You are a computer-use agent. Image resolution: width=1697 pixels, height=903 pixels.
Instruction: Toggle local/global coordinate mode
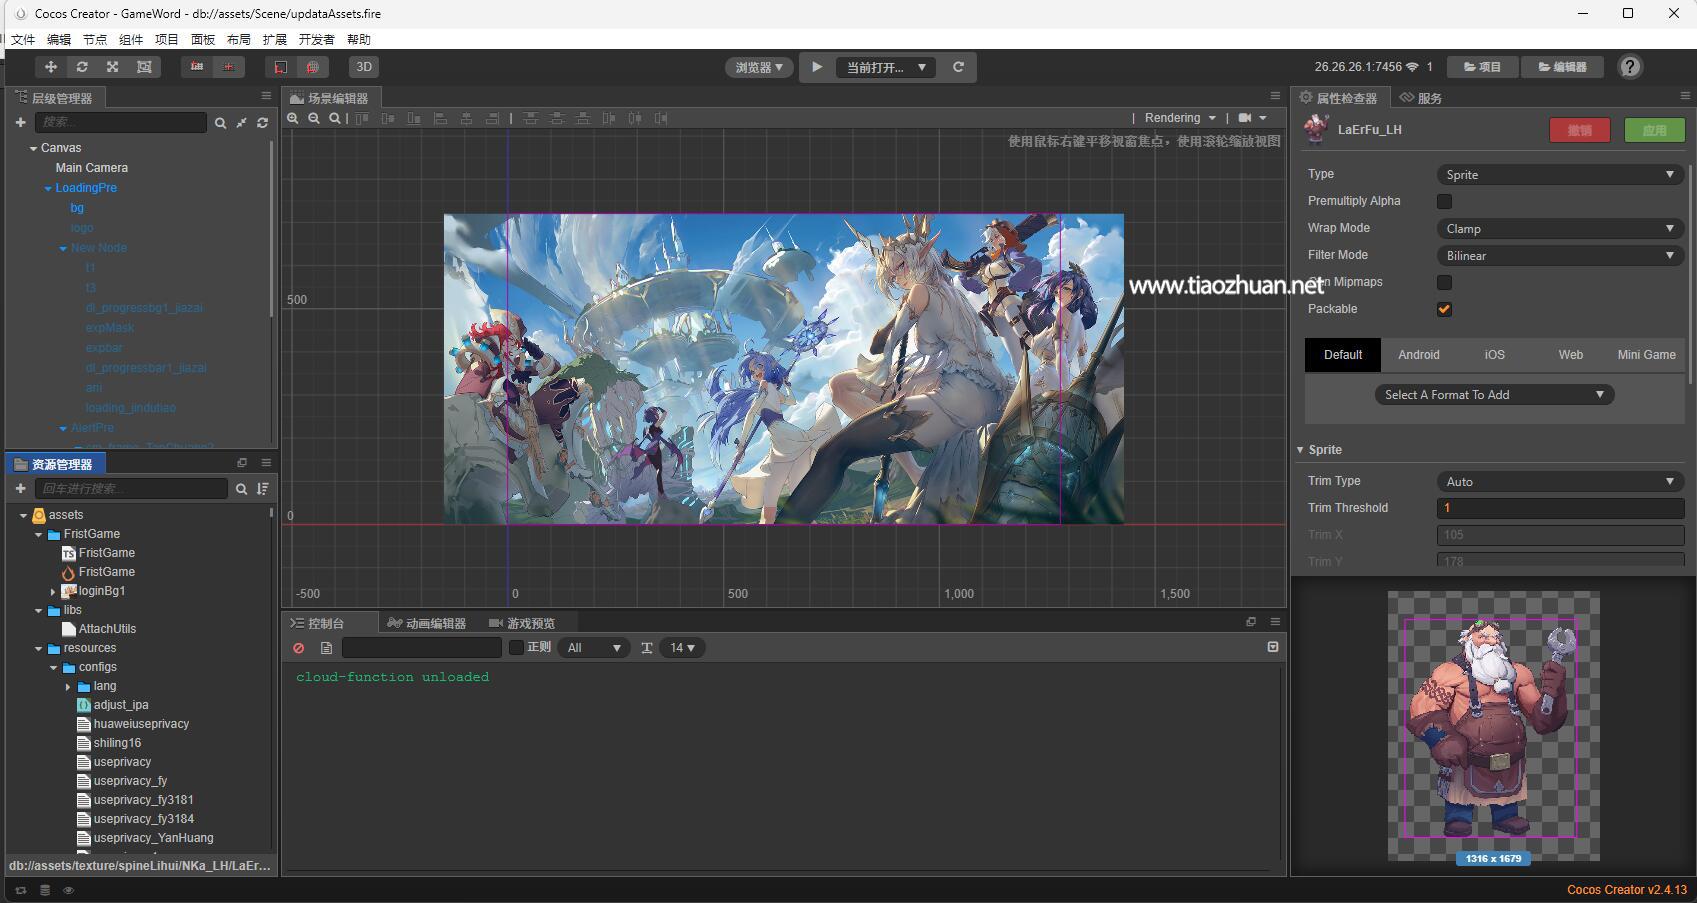point(228,67)
